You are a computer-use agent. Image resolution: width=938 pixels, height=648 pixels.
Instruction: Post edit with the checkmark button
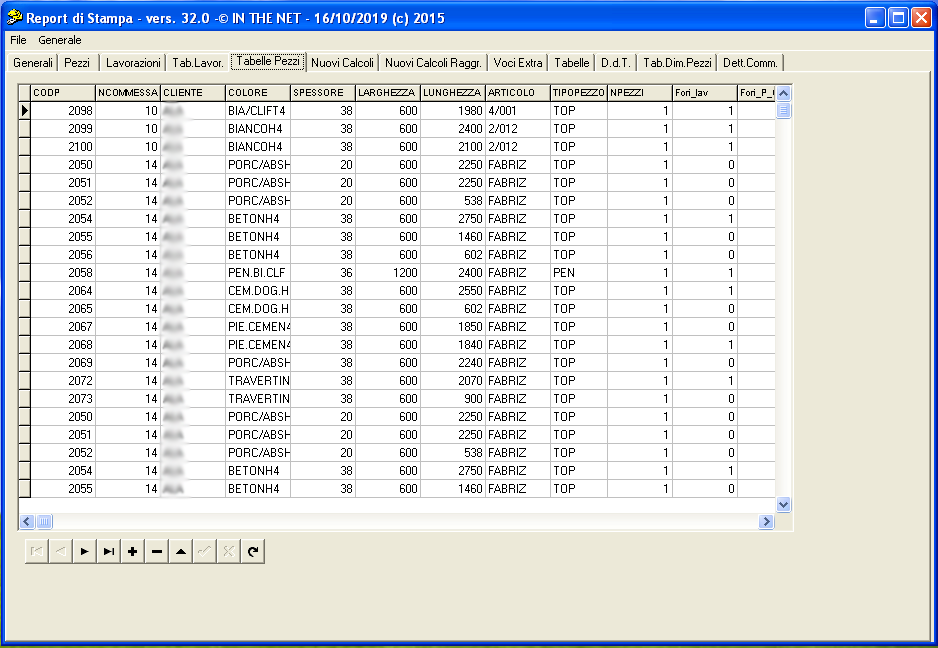tap(205, 551)
